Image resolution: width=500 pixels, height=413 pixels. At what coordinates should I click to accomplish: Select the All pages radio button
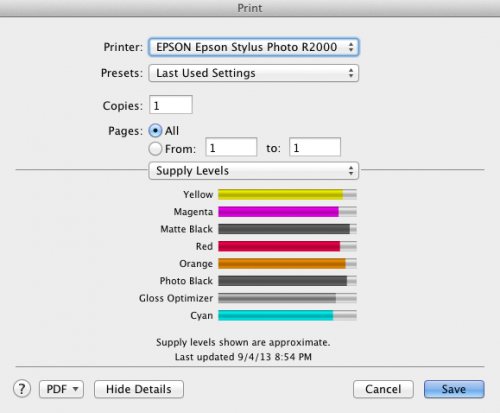tap(155, 131)
